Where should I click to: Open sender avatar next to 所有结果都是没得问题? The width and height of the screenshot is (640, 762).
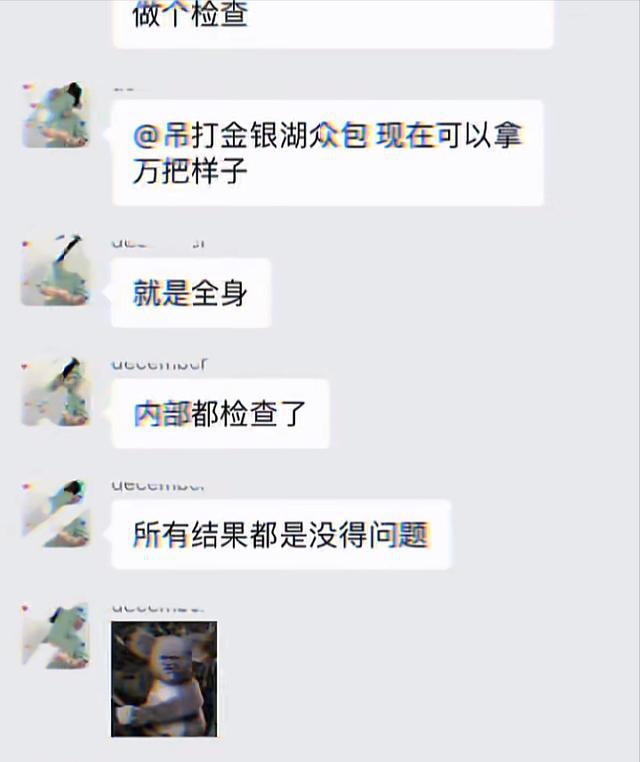56,514
